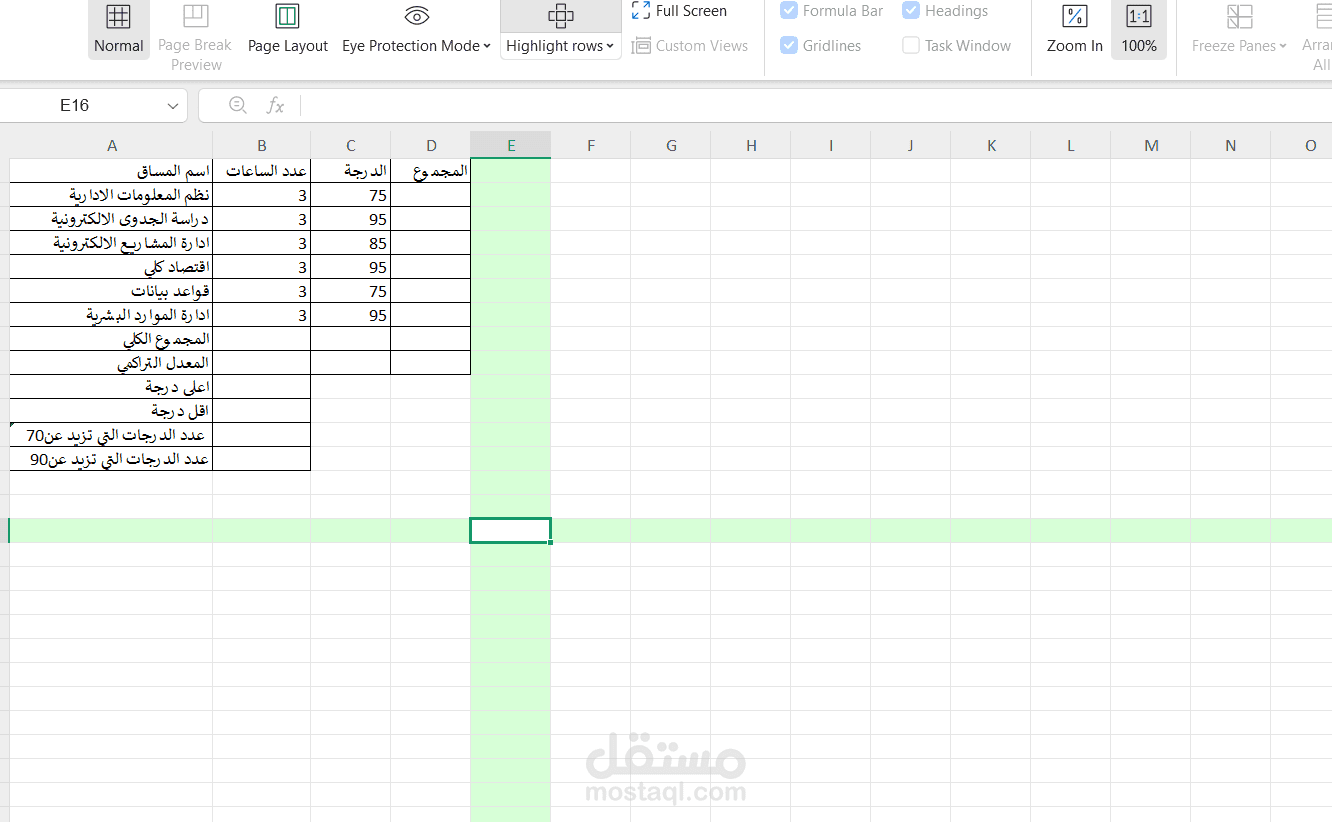The width and height of the screenshot is (1332, 822).
Task: Select grade 95 in 'اقتصاد كلي' row
Action: 351,267
